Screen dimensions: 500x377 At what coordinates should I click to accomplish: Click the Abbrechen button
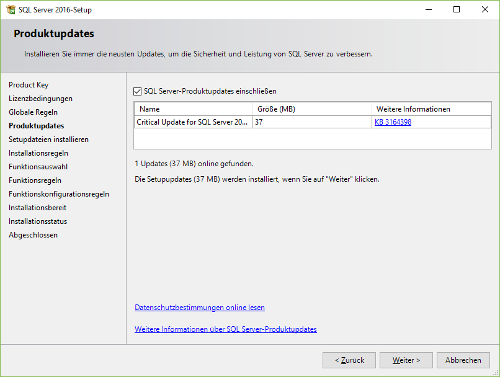[463, 360]
